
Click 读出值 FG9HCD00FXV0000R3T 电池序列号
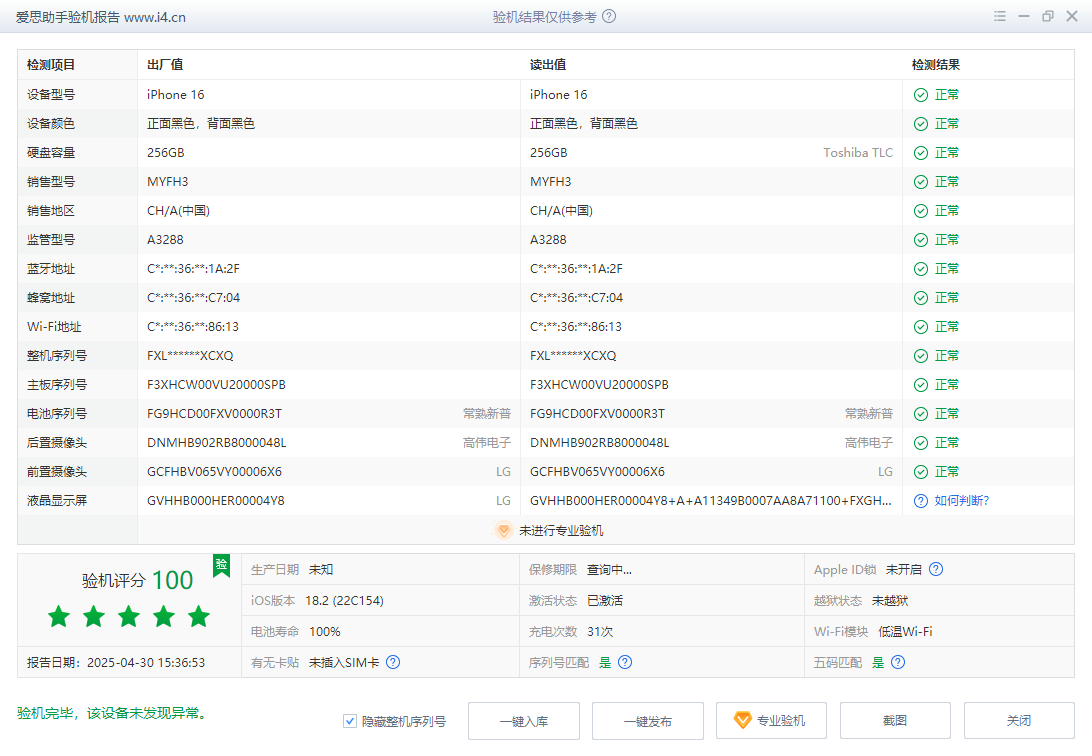(x=598, y=414)
